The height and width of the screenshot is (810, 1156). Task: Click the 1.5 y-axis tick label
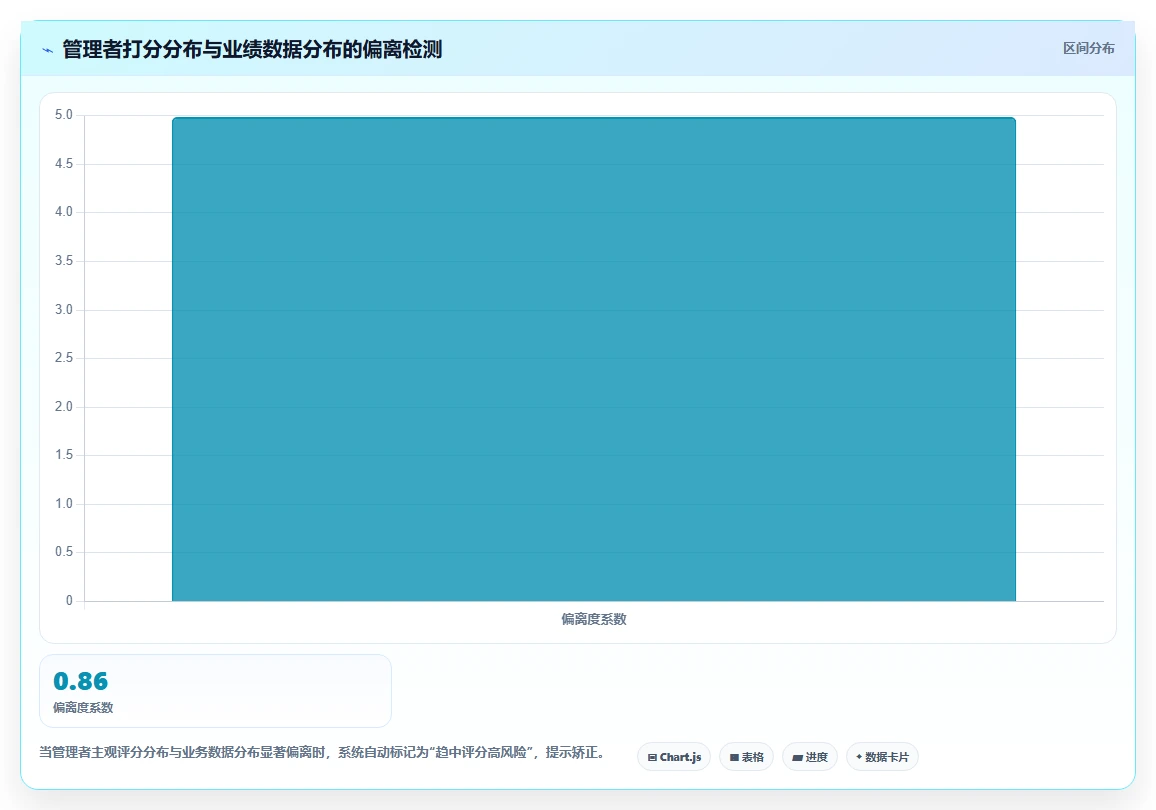pyautogui.click(x=64, y=455)
